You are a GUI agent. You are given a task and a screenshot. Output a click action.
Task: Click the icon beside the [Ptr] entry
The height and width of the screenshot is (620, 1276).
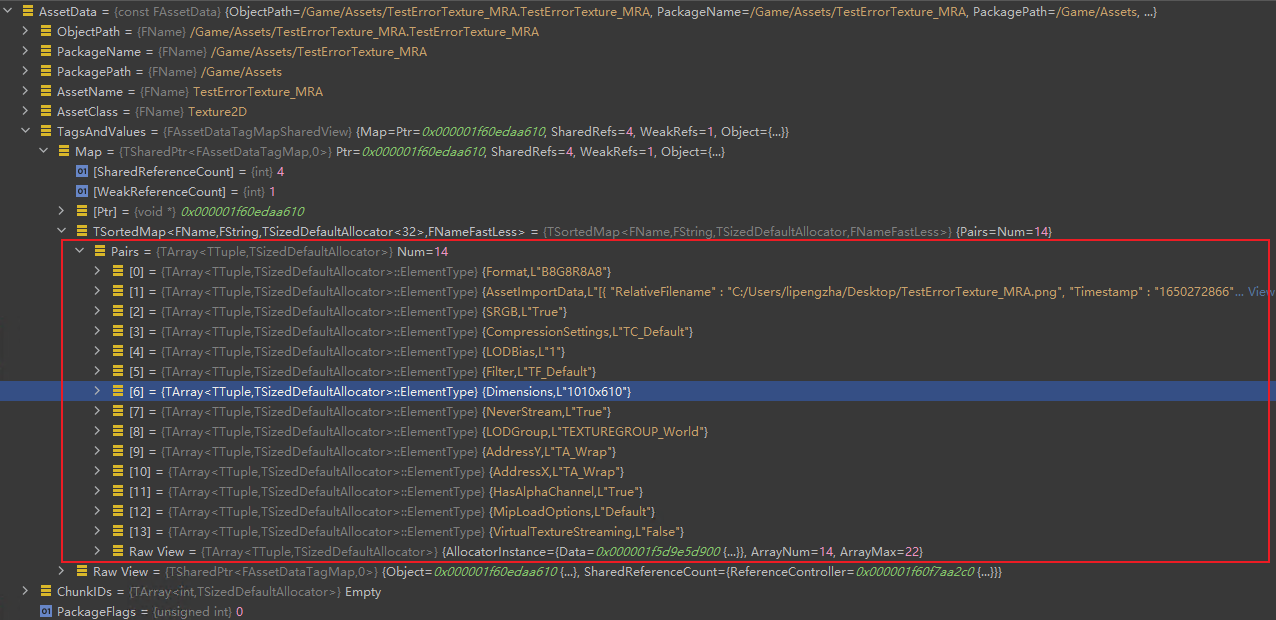[82, 211]
